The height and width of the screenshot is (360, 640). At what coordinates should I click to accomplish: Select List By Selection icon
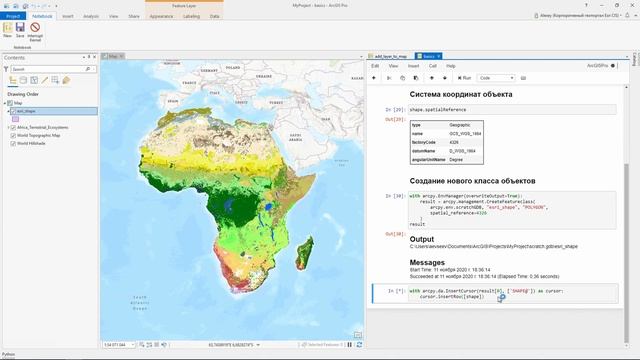pos(34,80)
